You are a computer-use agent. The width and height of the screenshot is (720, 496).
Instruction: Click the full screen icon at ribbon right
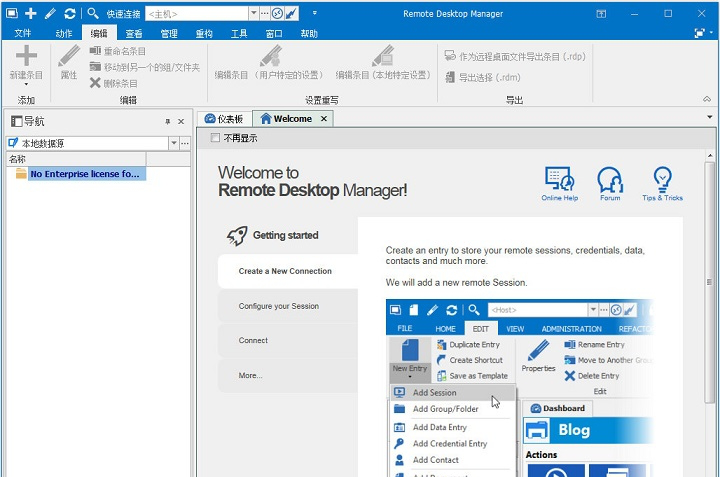699,33
